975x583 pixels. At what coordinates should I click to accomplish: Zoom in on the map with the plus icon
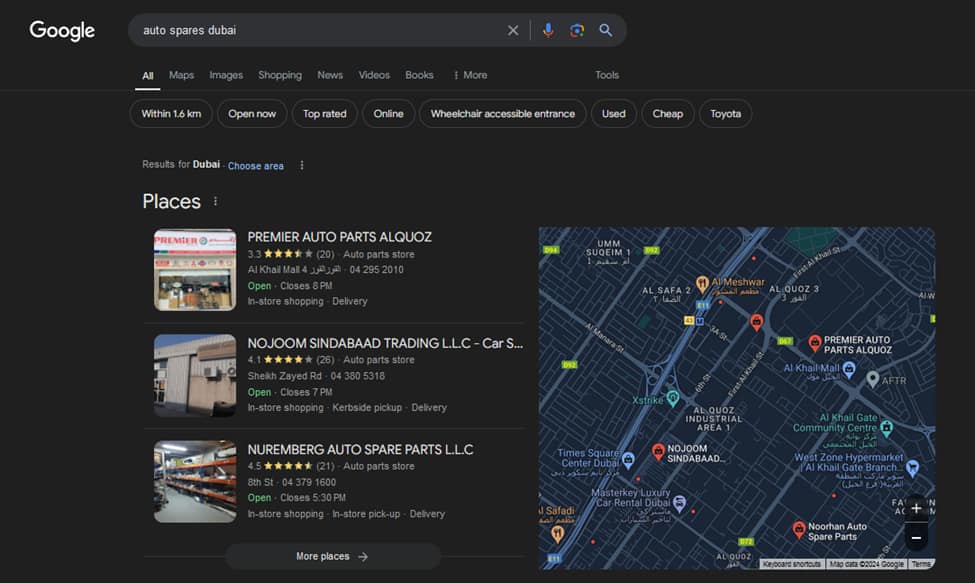pos(916,509)
